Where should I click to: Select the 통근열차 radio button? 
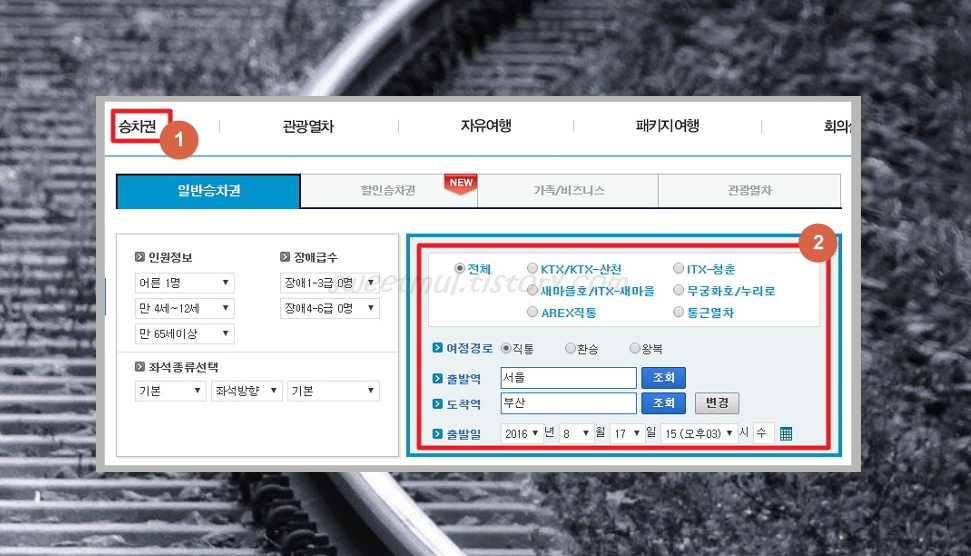[x=678, y=311]
